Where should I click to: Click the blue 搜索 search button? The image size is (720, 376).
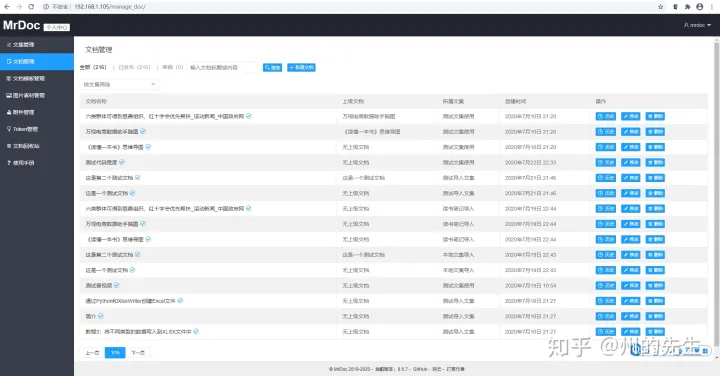[x=272, y=67]
